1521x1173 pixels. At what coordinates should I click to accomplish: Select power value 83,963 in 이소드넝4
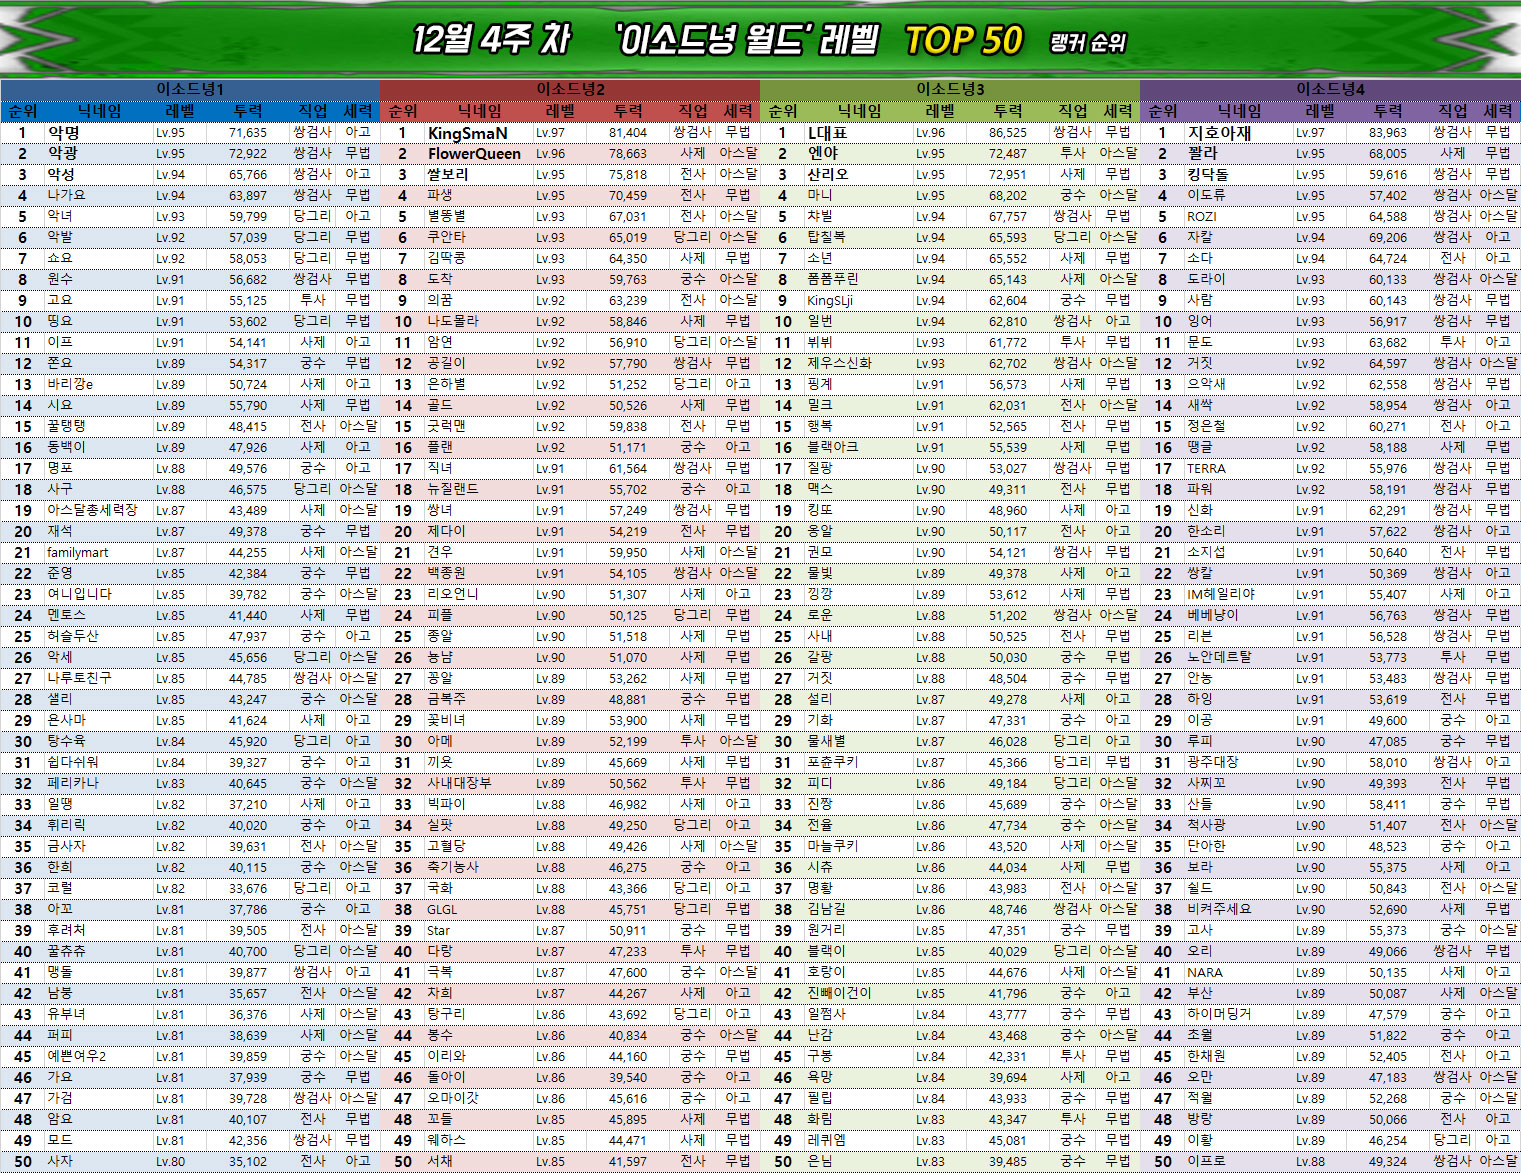[x=1387, y=133]
